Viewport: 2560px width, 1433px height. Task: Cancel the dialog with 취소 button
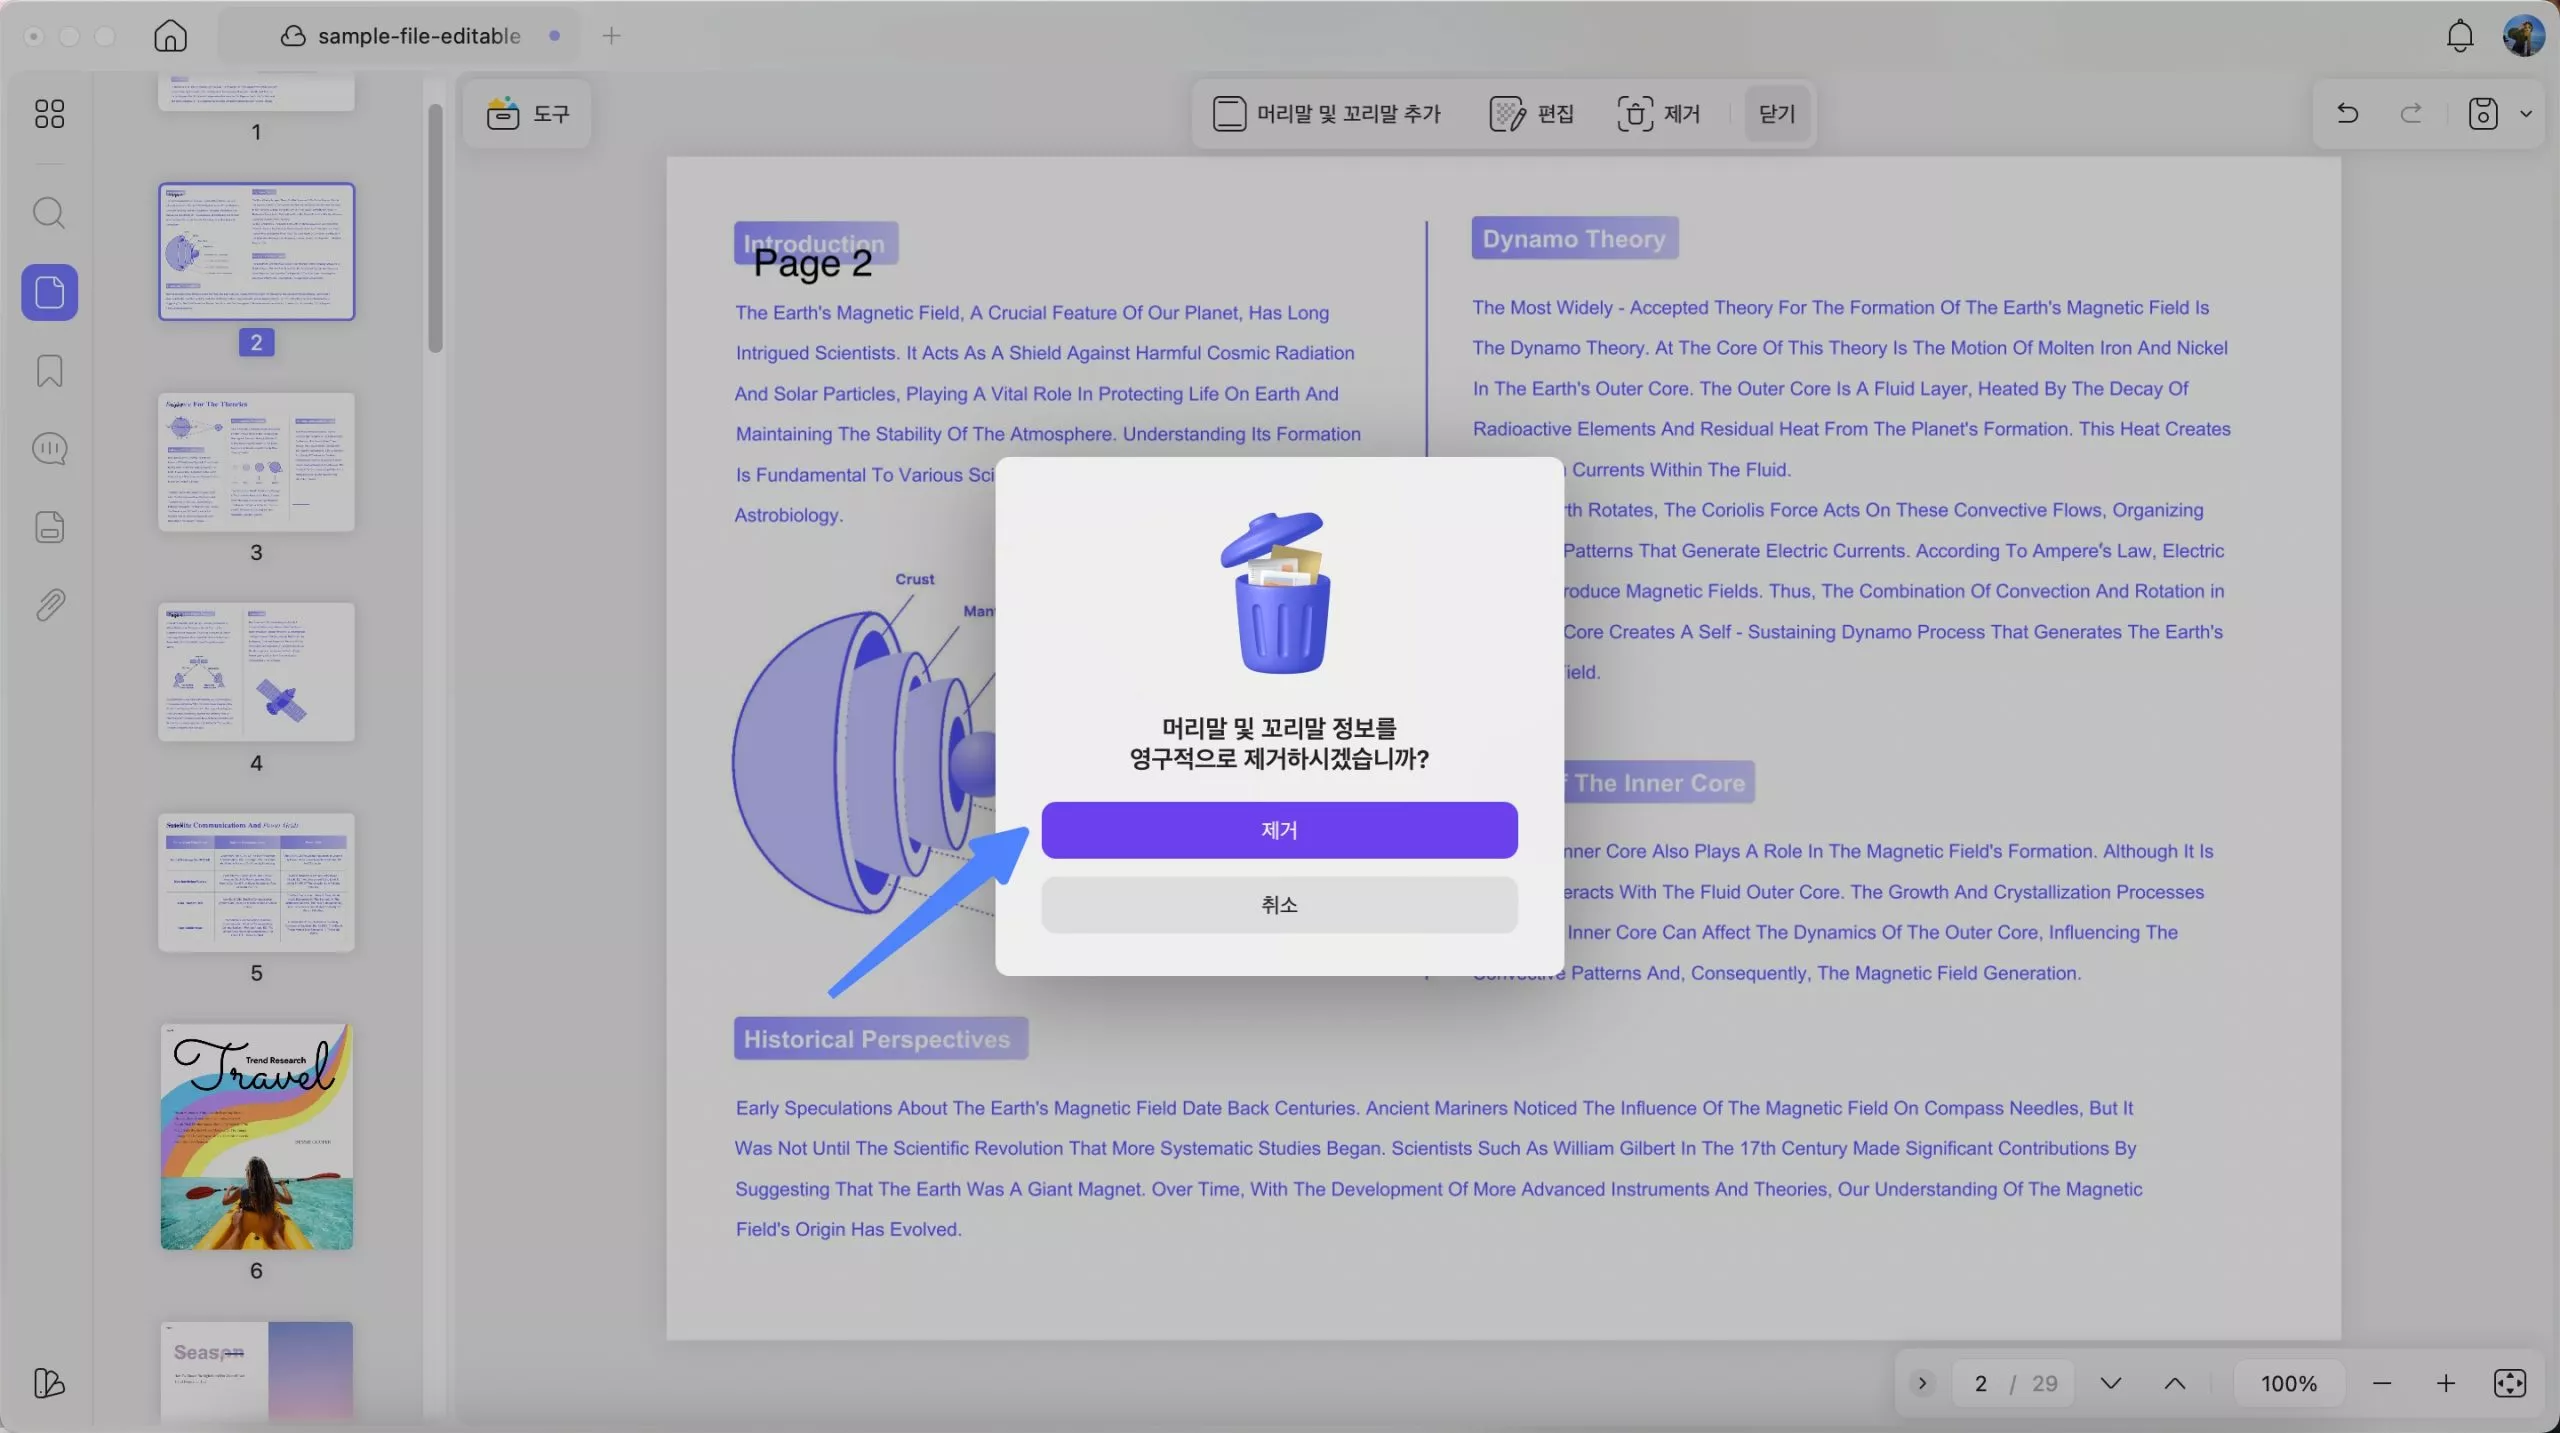(1279, 905)
